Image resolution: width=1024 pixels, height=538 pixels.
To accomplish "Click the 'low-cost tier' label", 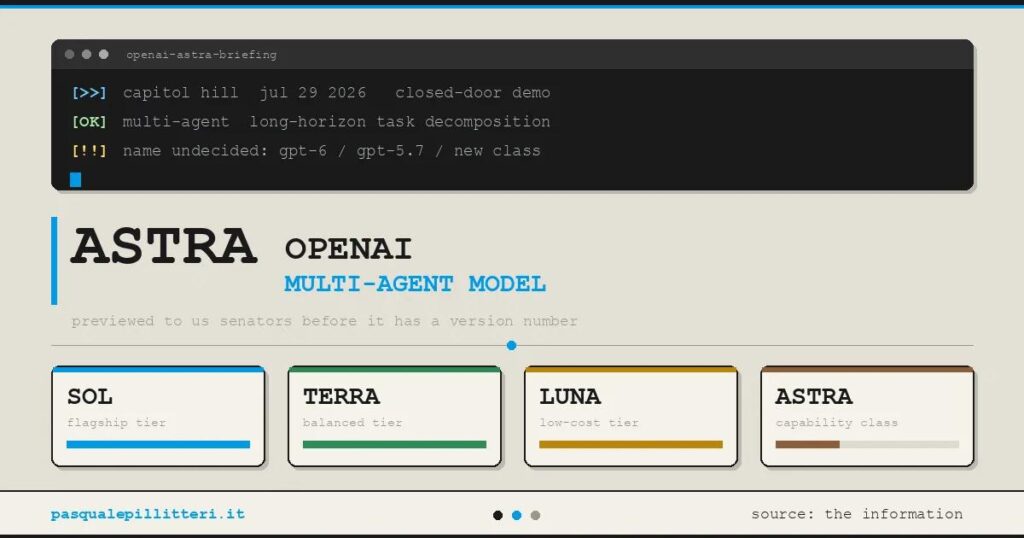I will (x=589, y=423).
